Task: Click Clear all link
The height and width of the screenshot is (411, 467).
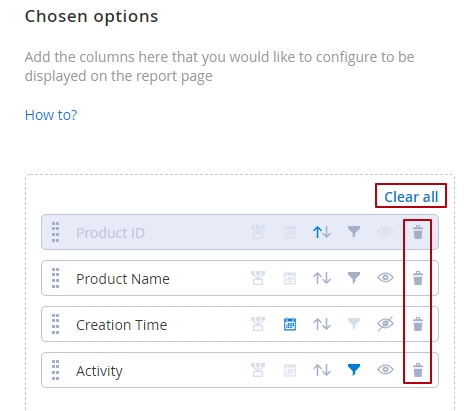Action: tap(411, 197)
